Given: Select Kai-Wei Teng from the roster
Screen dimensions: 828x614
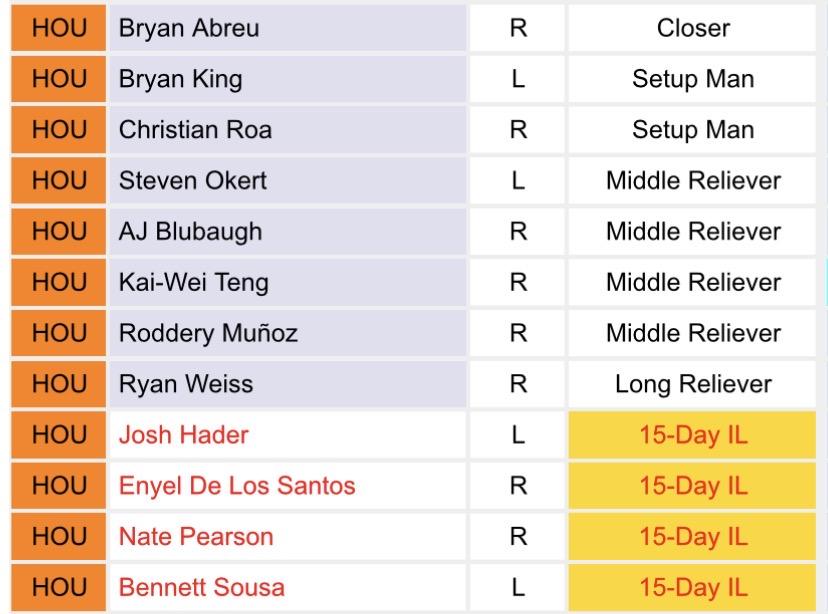Looking at the screenshot, I should pos(193,283).
